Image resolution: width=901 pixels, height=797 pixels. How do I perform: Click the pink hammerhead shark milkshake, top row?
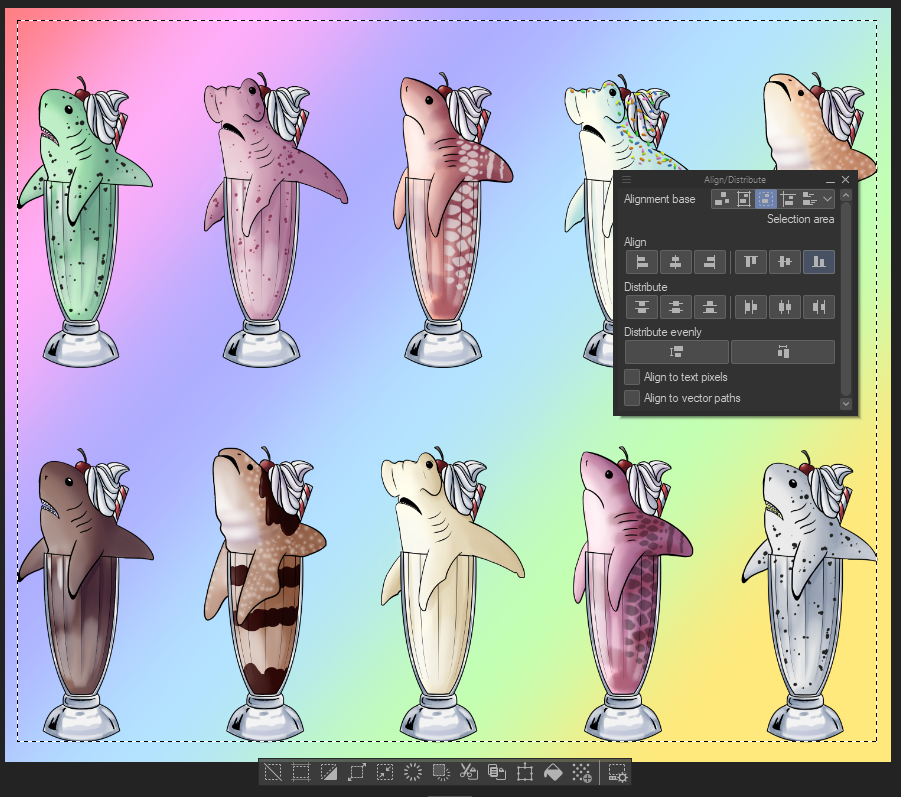coord(275,220)
